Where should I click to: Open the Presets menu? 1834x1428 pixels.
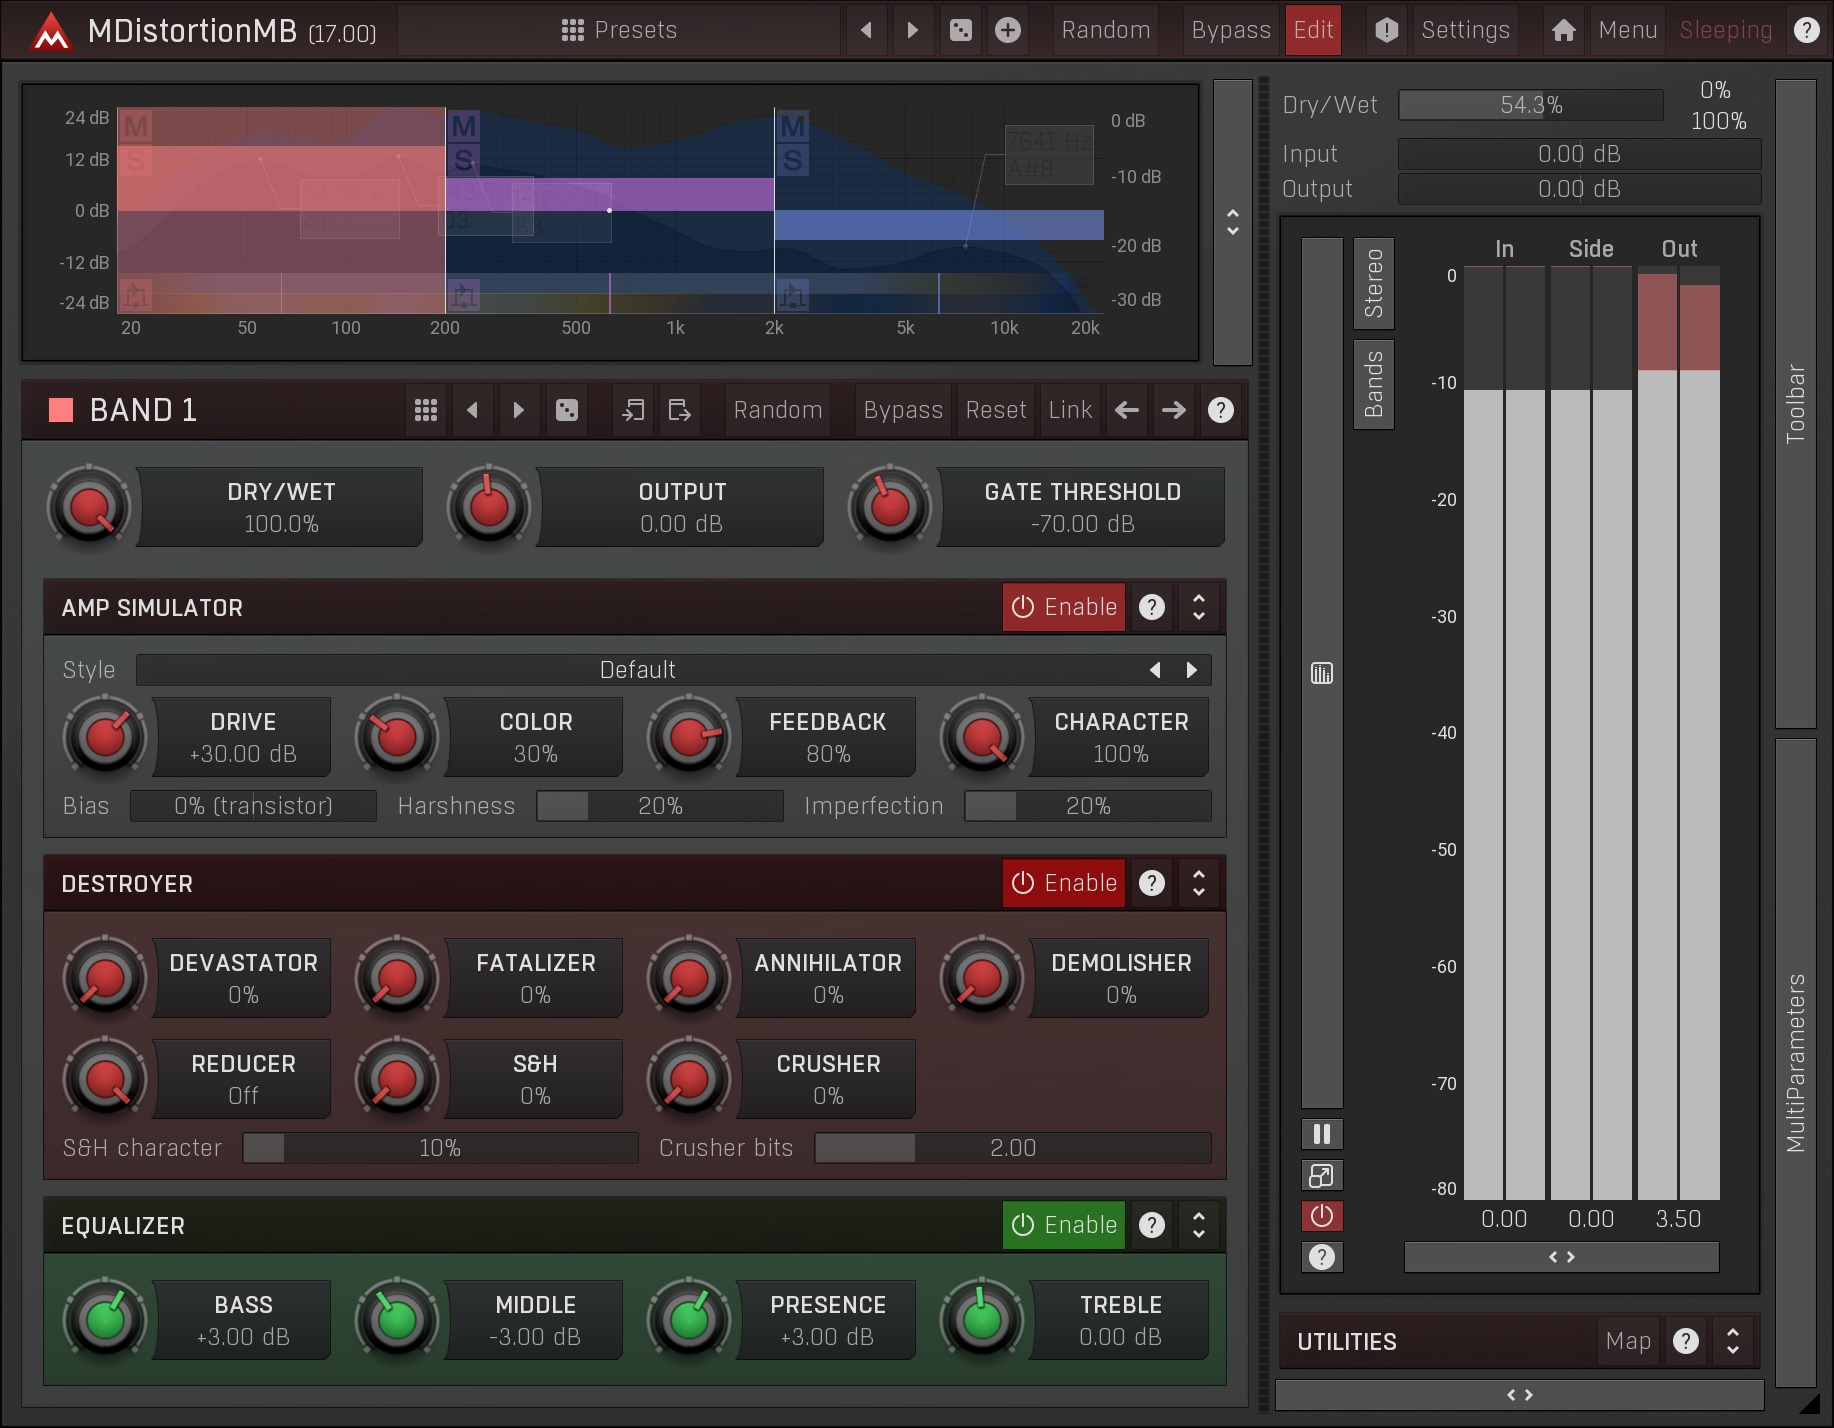point(619,30)
